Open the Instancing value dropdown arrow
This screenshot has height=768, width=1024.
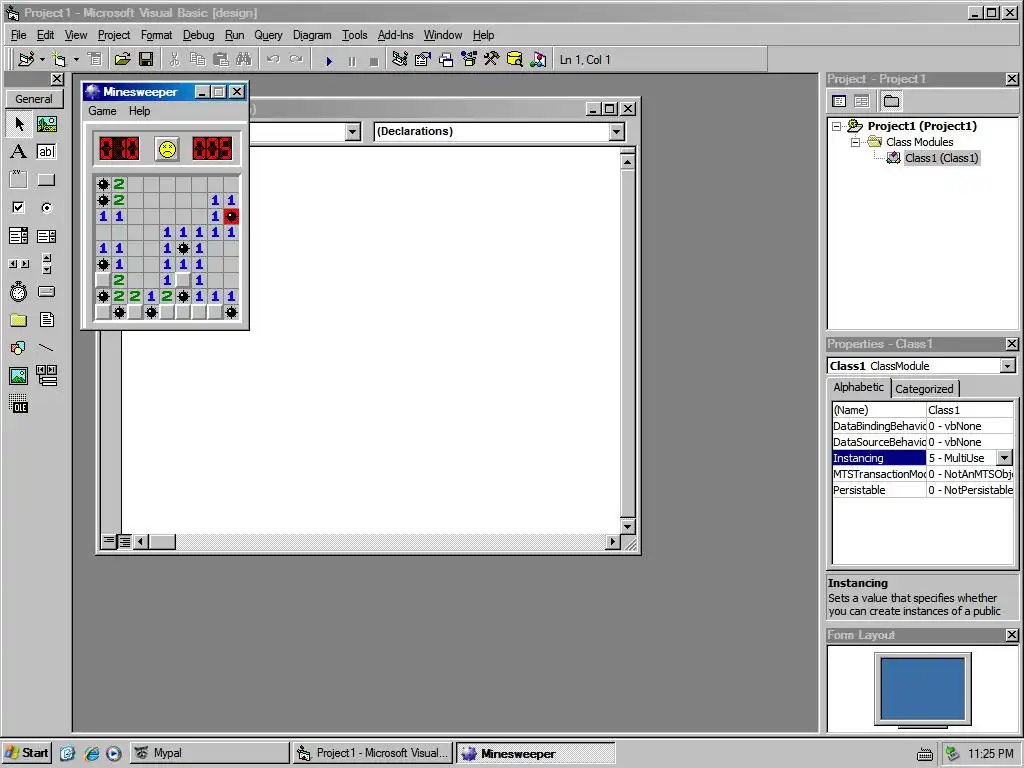point(1004,458)
